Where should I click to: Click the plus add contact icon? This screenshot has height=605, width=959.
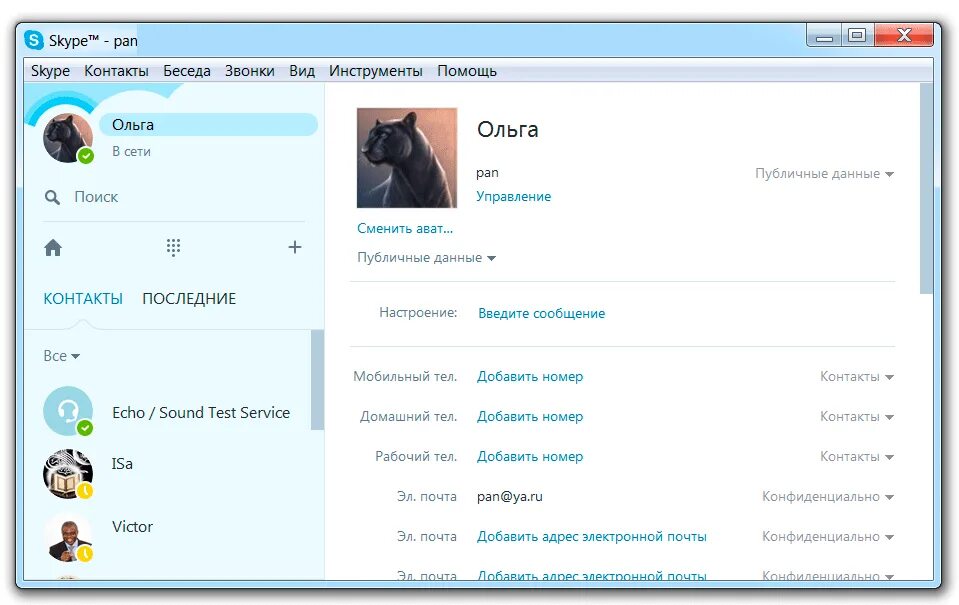click(x=295, y=247)
